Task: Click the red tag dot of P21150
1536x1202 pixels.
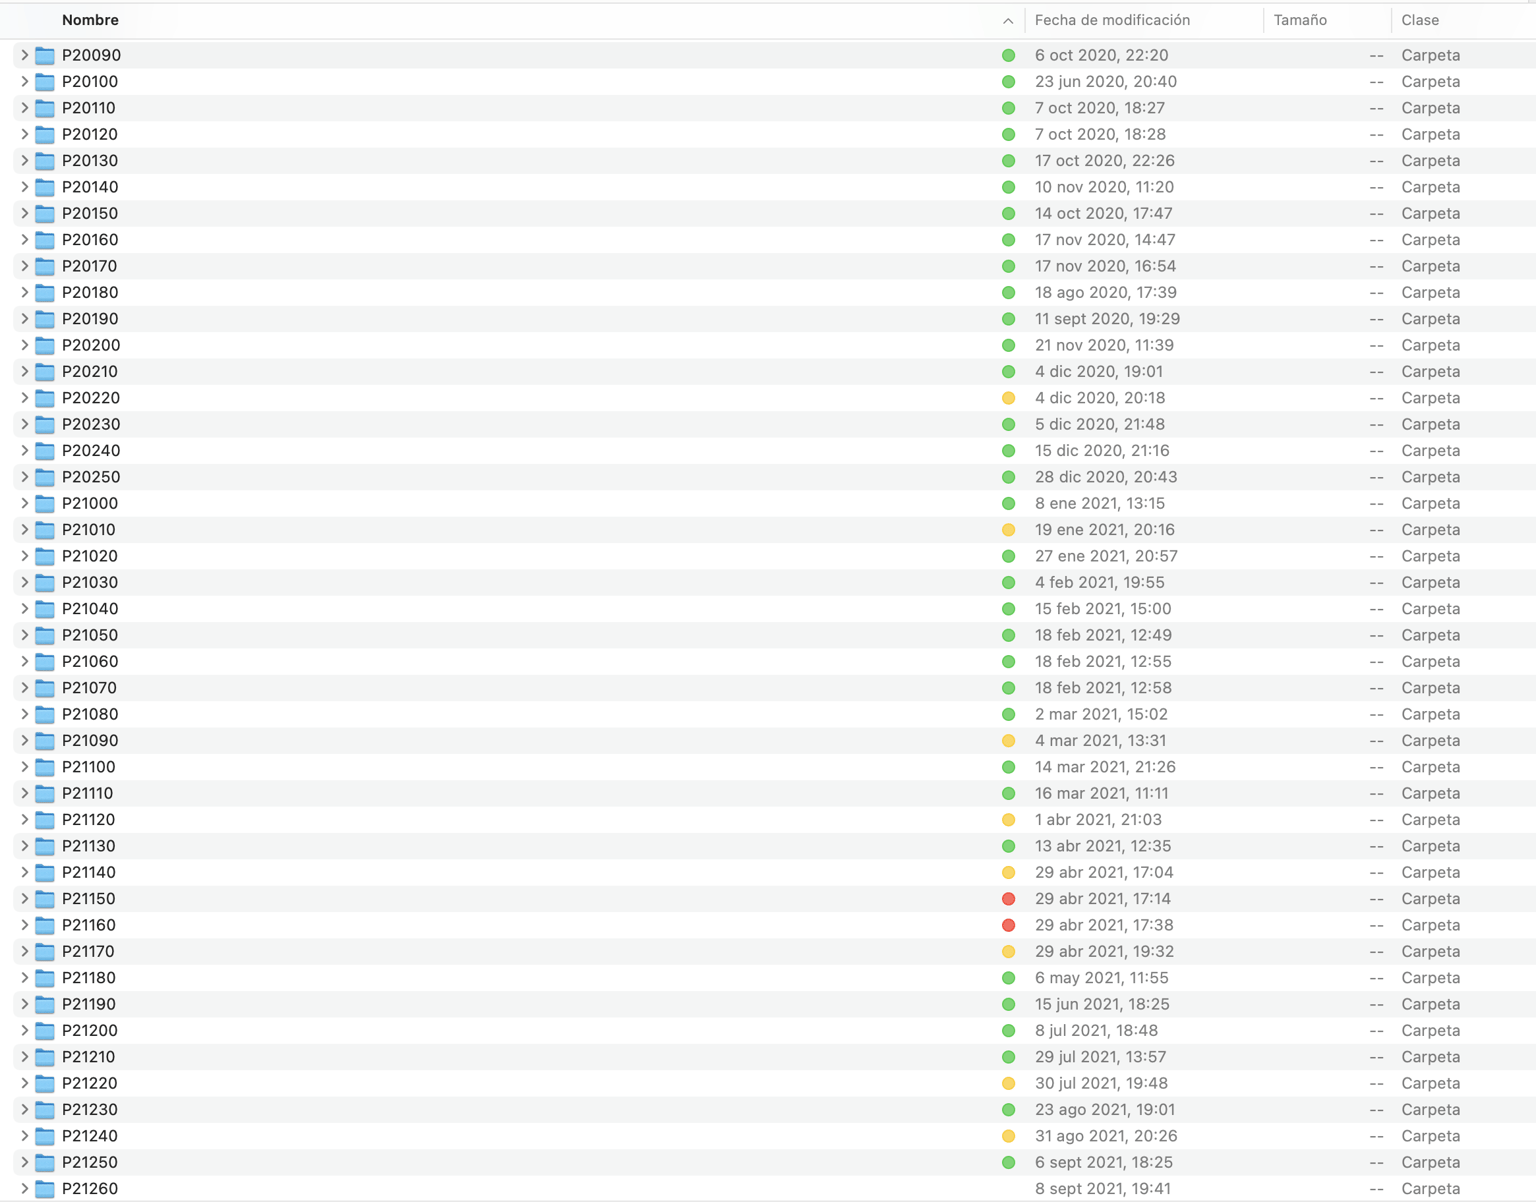Action: click(x=1008, y=899)
